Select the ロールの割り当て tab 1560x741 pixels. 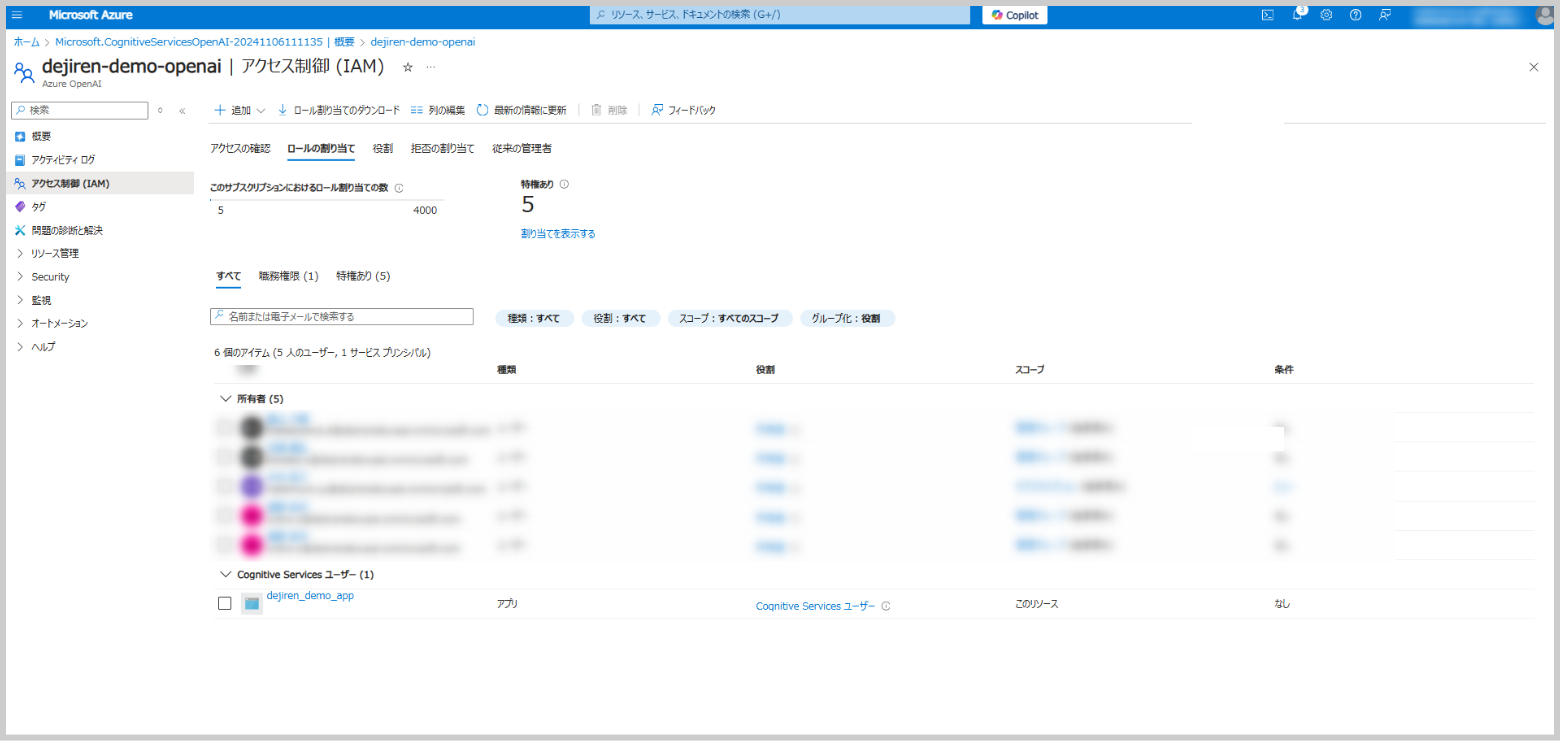(321, 148)
